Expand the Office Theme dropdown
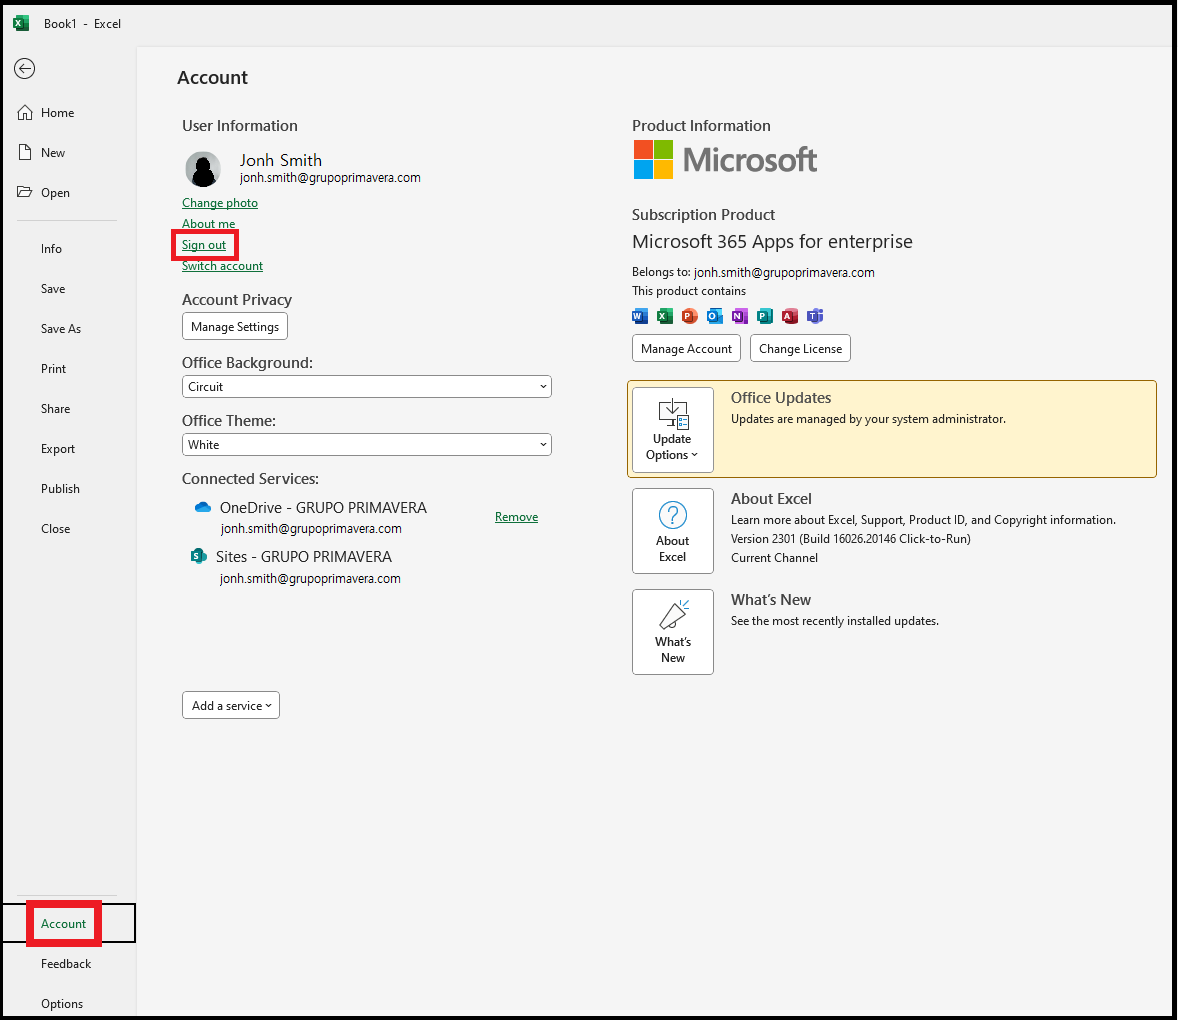The width and height of the screenshot is (1178, 1020). pos(367,445)
